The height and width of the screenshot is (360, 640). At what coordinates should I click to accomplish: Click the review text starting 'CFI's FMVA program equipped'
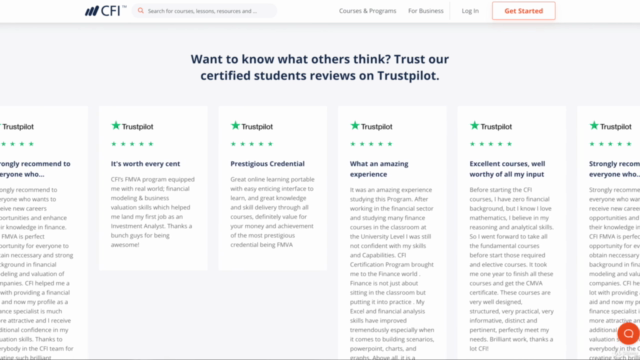(x=153, y=212)
